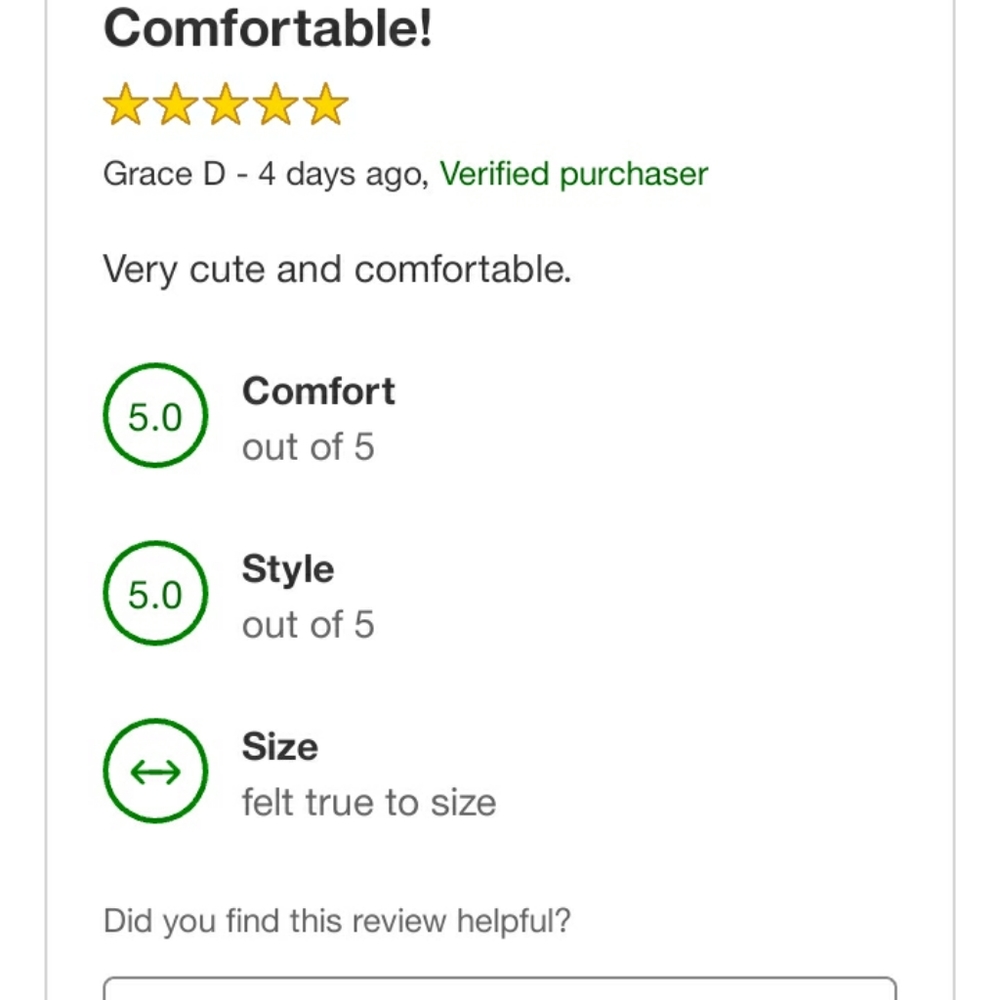
Task: Click the button below the helpful question
Action: click(500, 988)
